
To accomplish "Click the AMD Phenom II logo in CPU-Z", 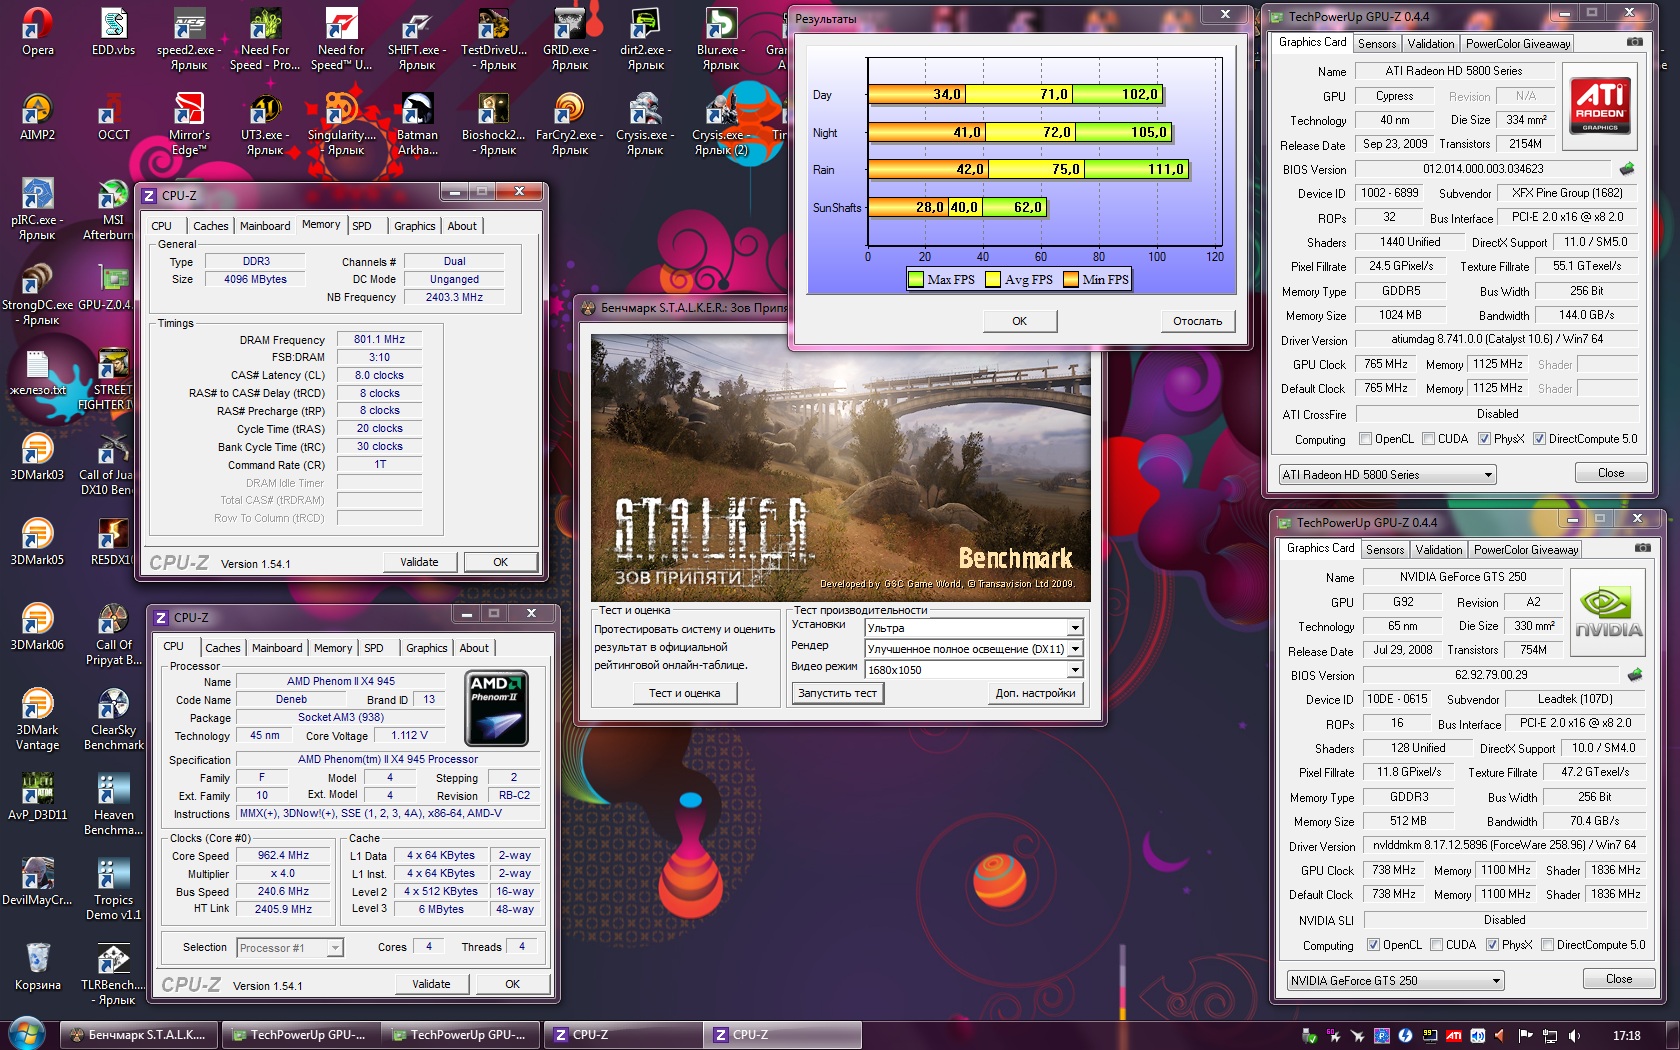I will point(497,708).
